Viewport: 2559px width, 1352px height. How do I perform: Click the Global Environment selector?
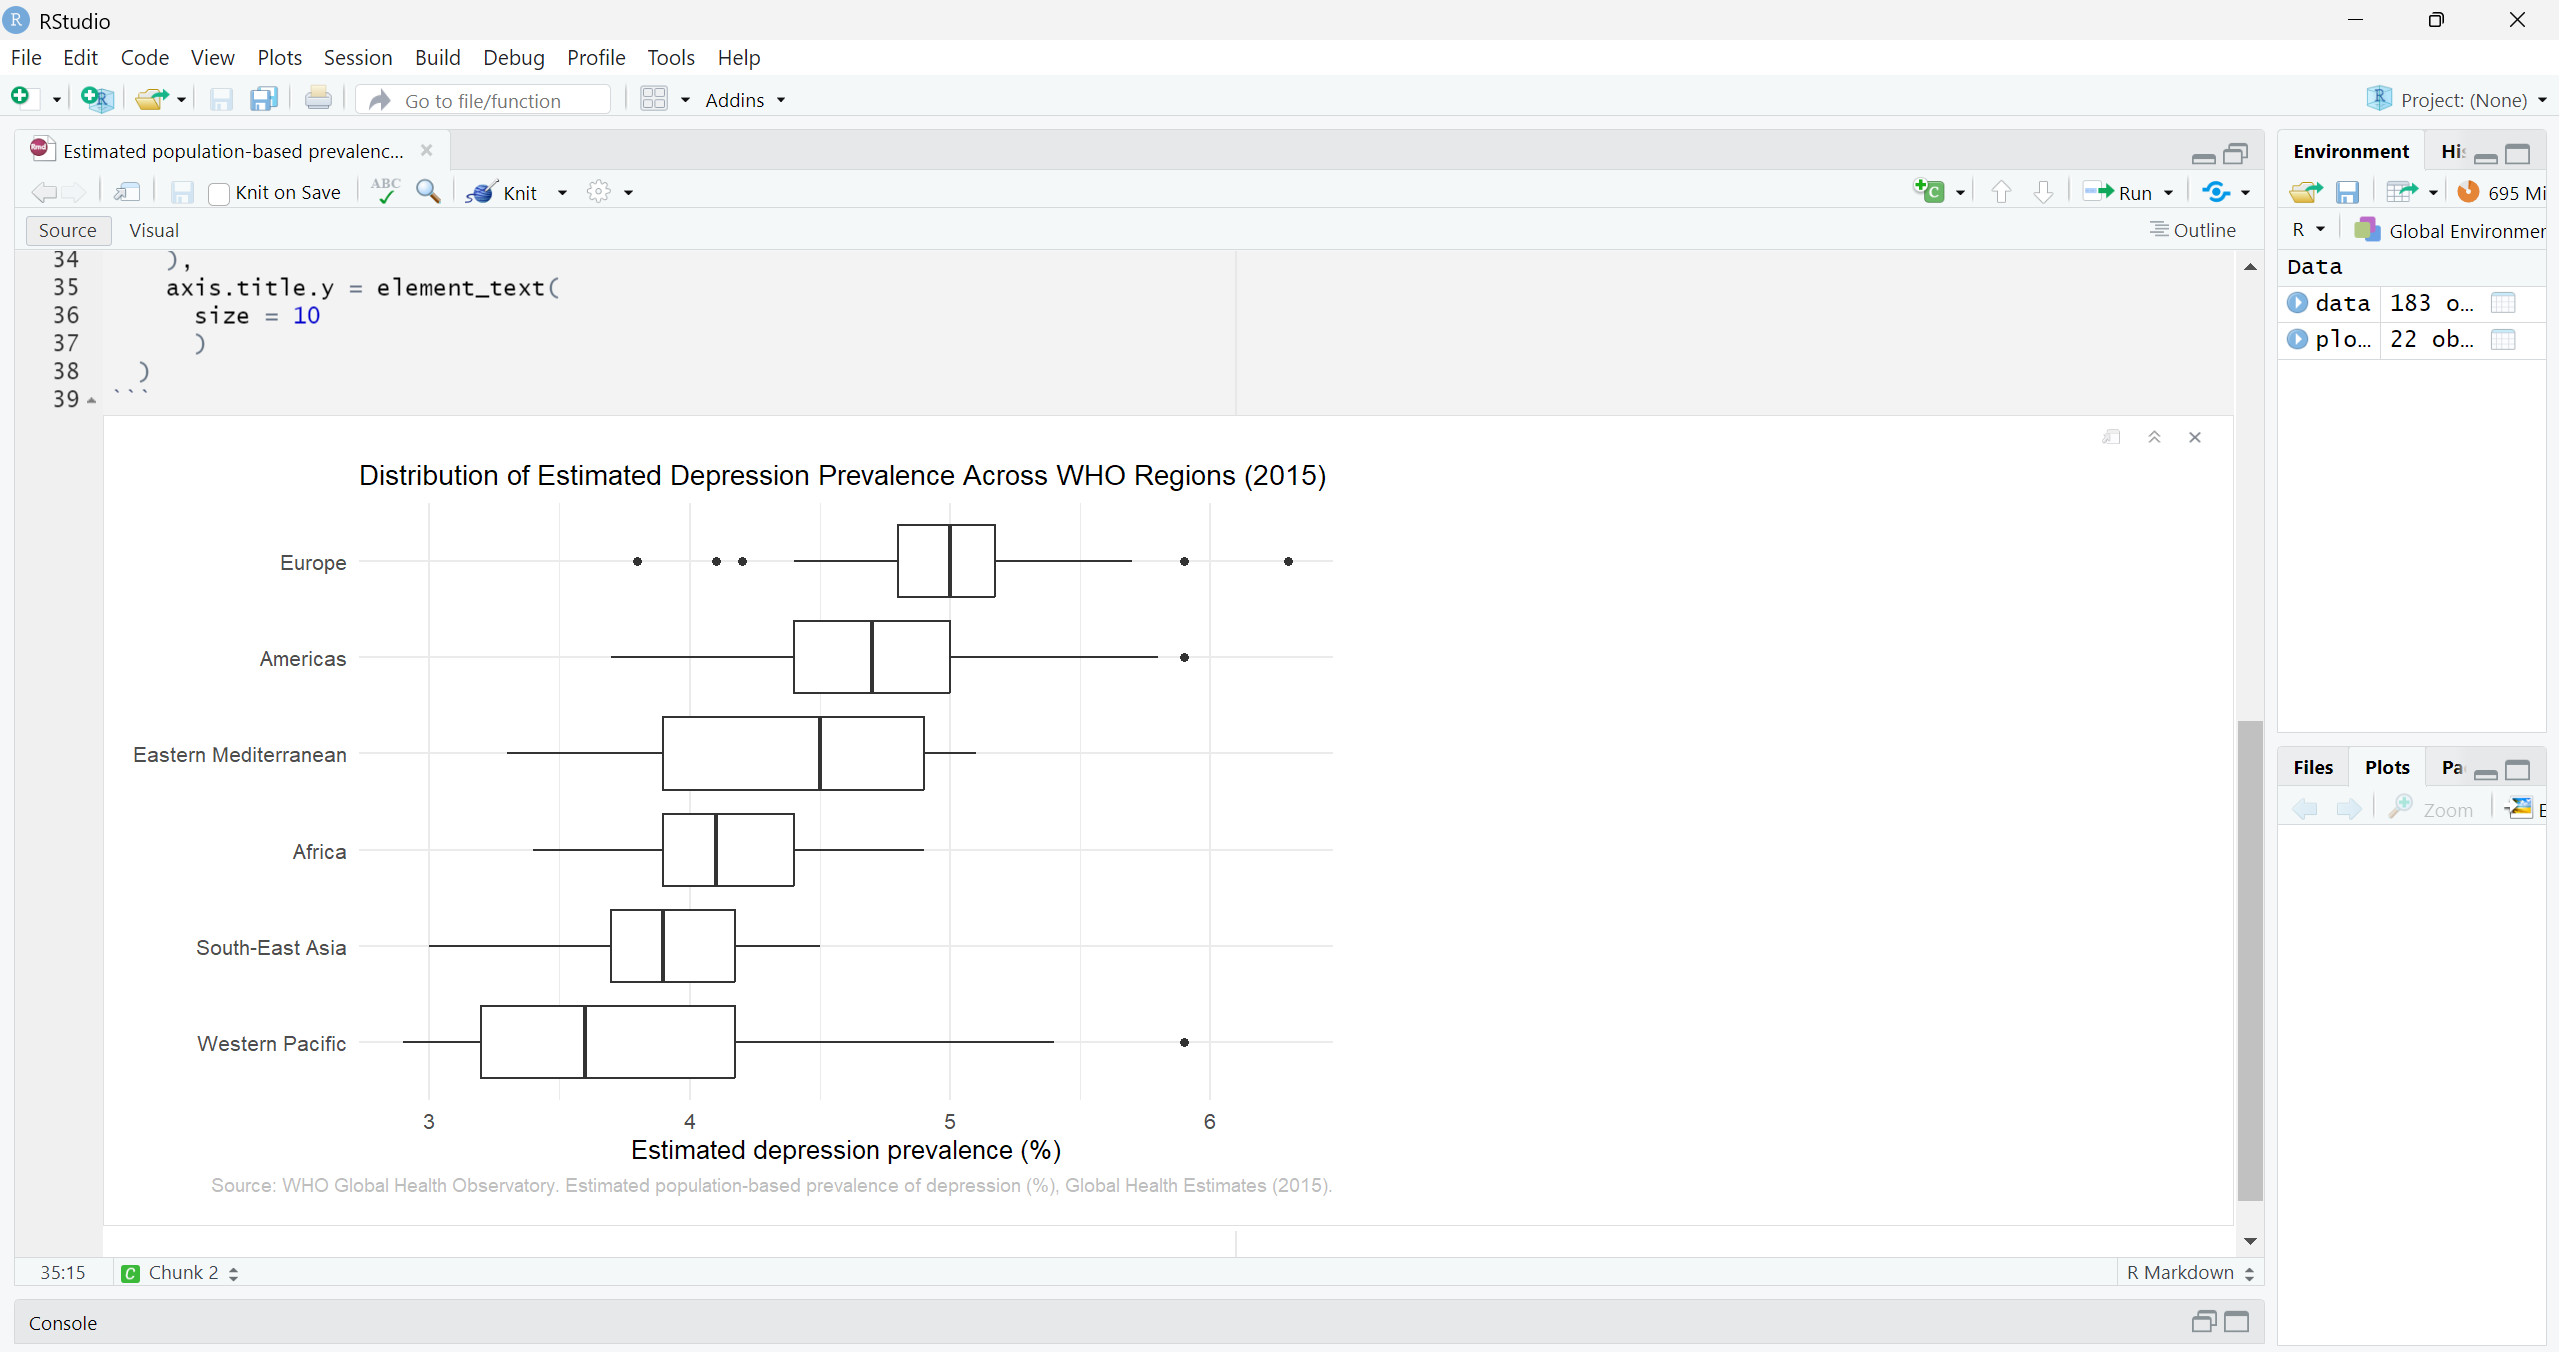tap(2449, 230)
